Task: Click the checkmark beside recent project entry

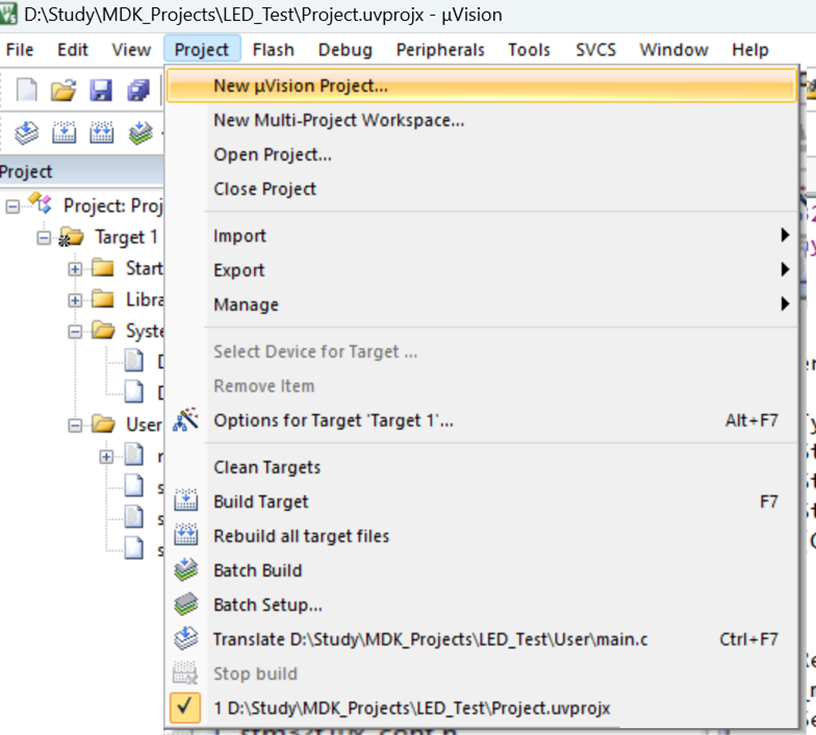Action: click(185, 708)
